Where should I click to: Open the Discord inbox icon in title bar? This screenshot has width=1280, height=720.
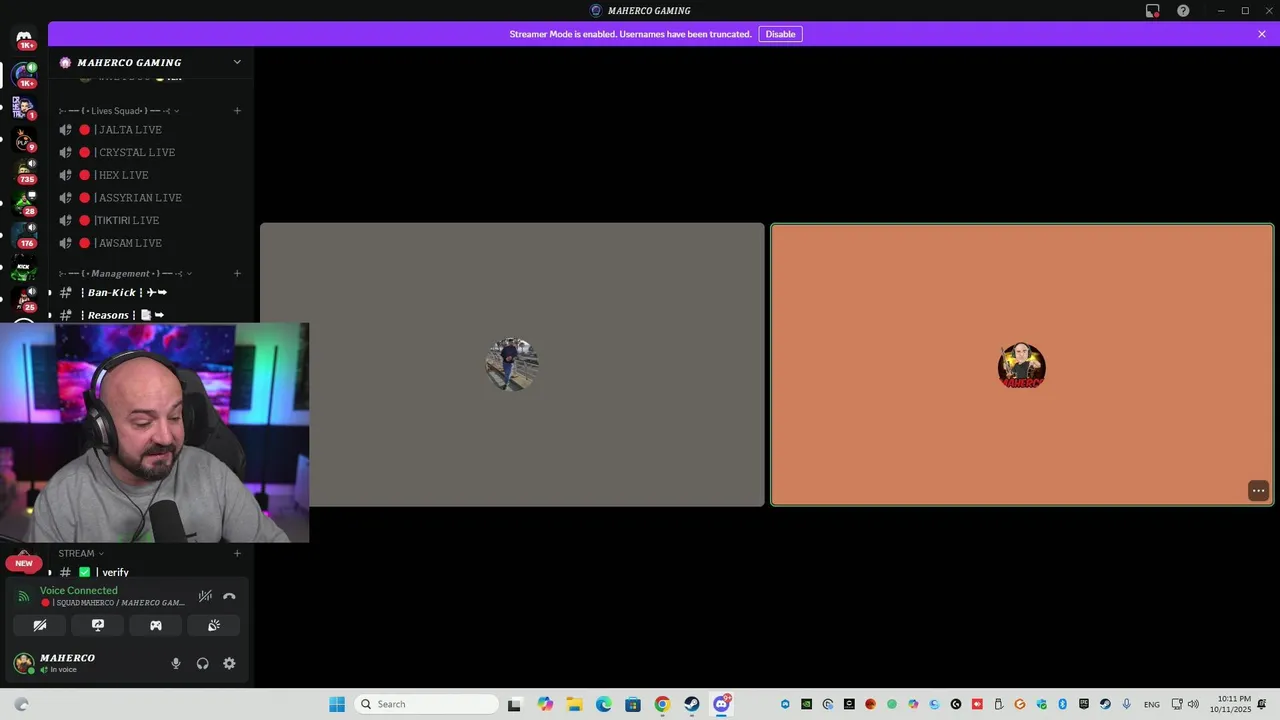pos(1152,10)
